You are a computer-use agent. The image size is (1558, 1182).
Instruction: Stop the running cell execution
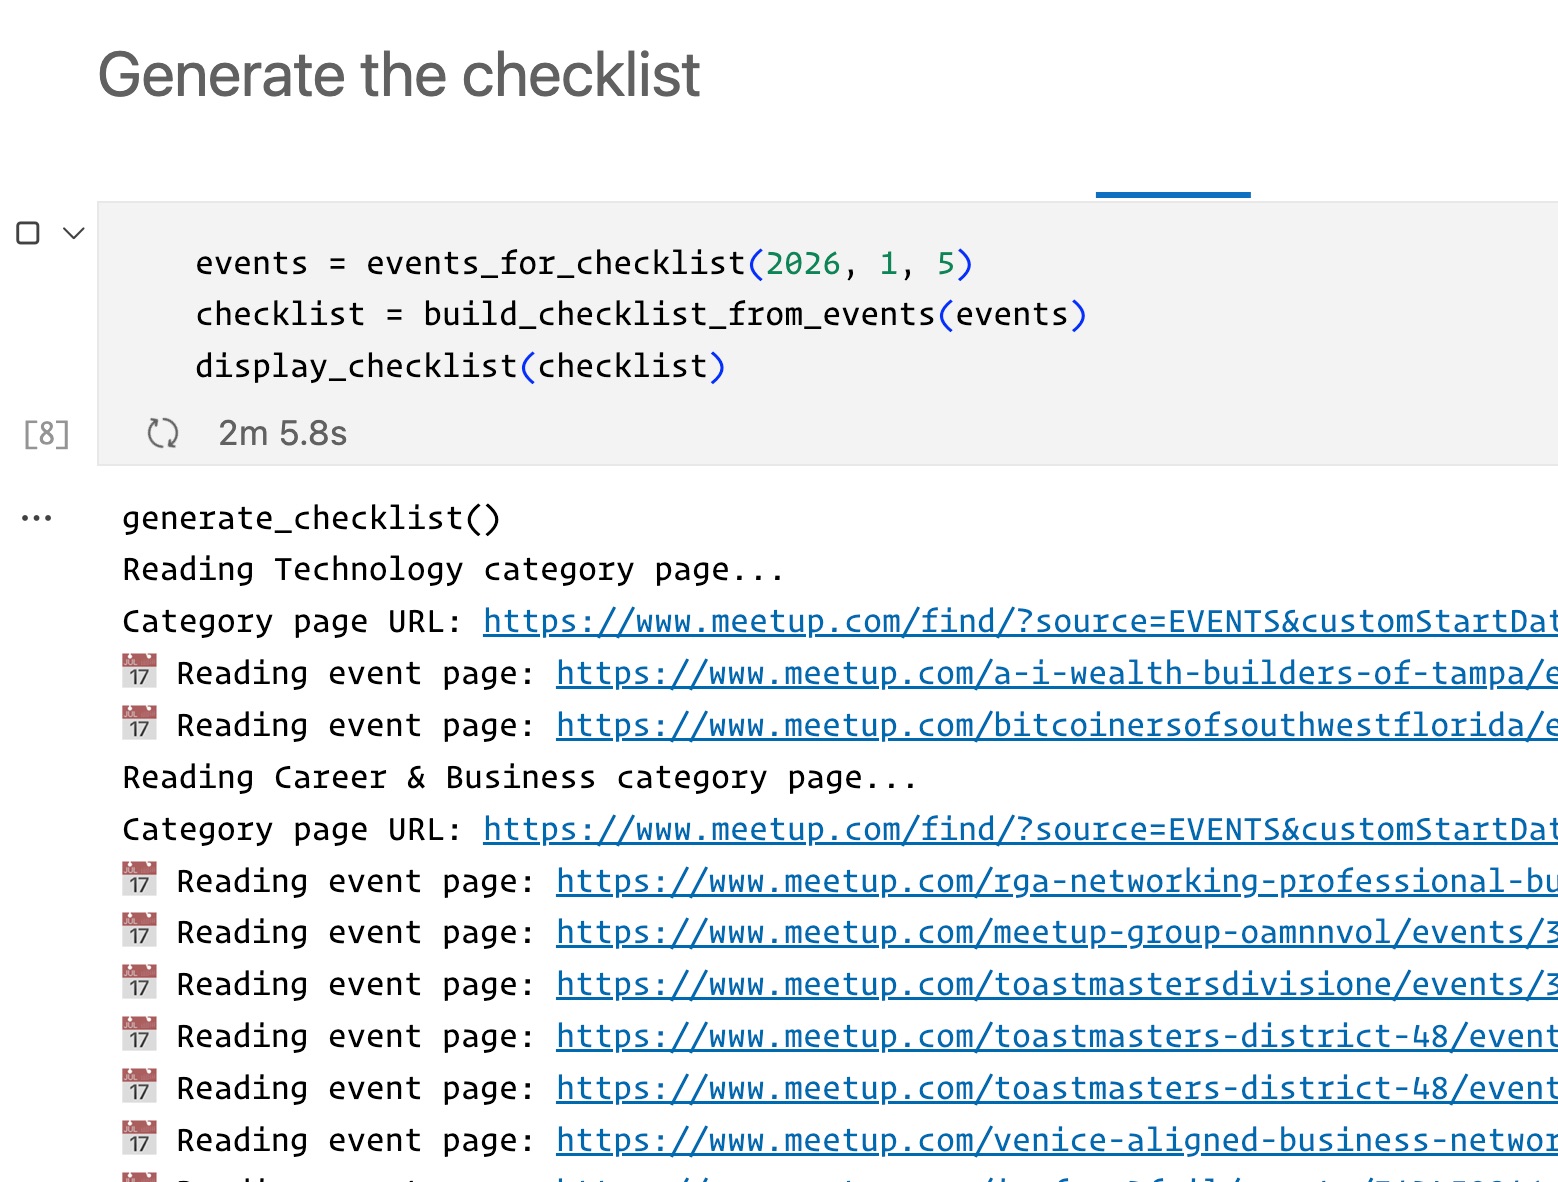tap(28, 233)
